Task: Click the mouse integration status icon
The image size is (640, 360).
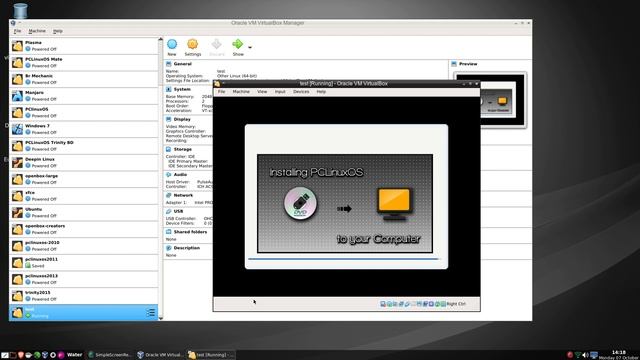Action: 438,304
